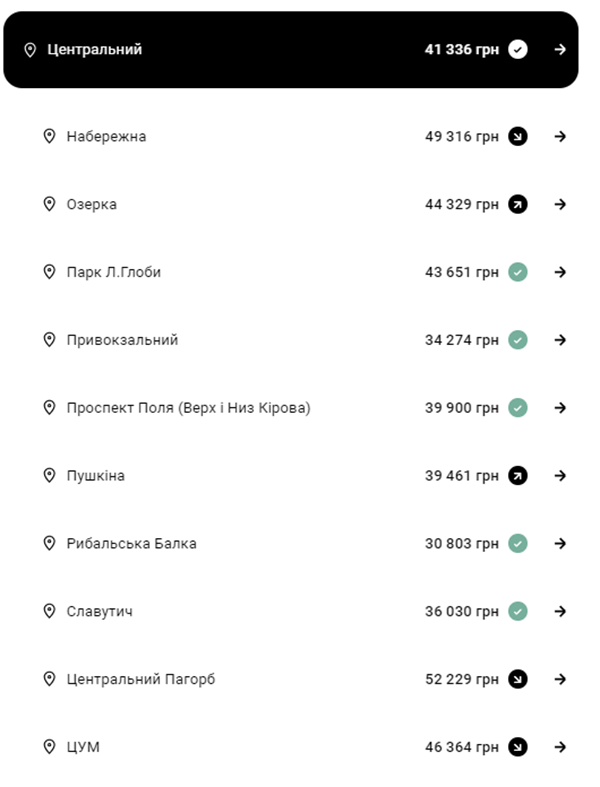Click the white checkmark in Центральний header
The width and height of the screenshot is (600, 787).
517,50
